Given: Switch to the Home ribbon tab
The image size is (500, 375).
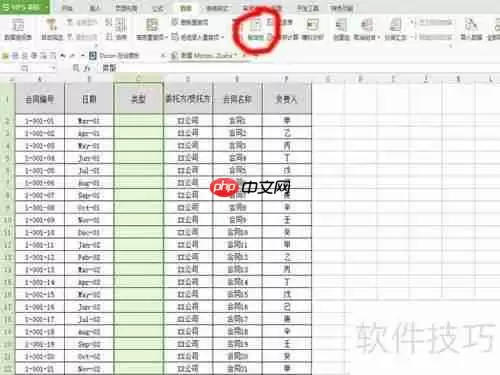Looking at the screenshot, I should [67, 8].
